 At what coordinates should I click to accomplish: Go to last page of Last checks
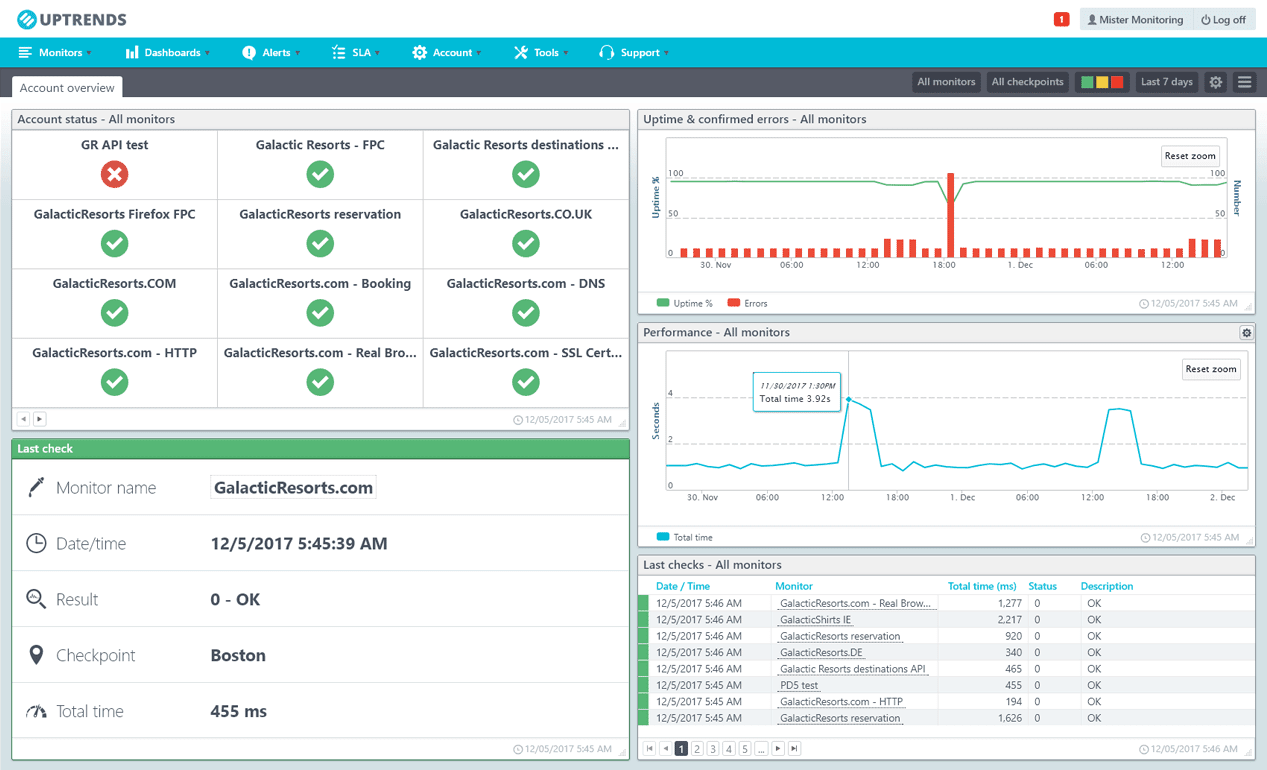click(x=794, y=748)
